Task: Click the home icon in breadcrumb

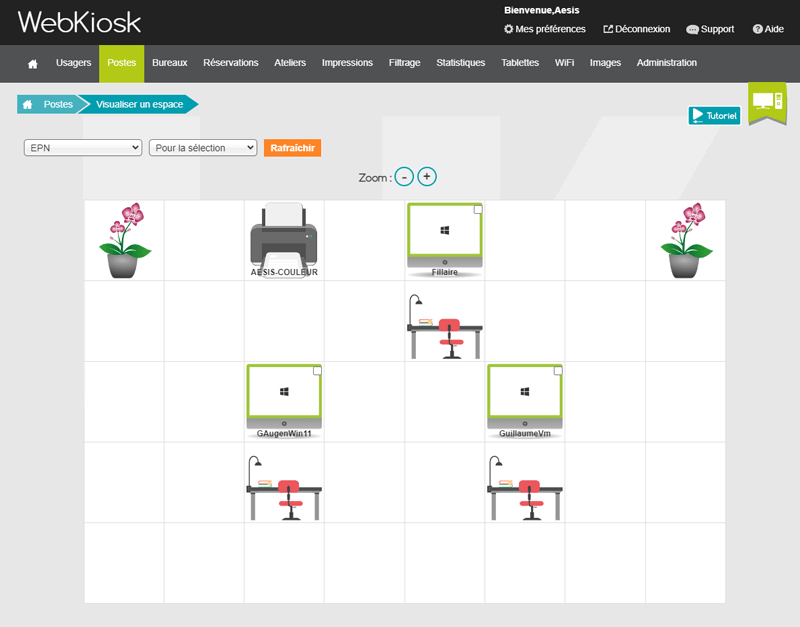Action: tap(28, 105)
